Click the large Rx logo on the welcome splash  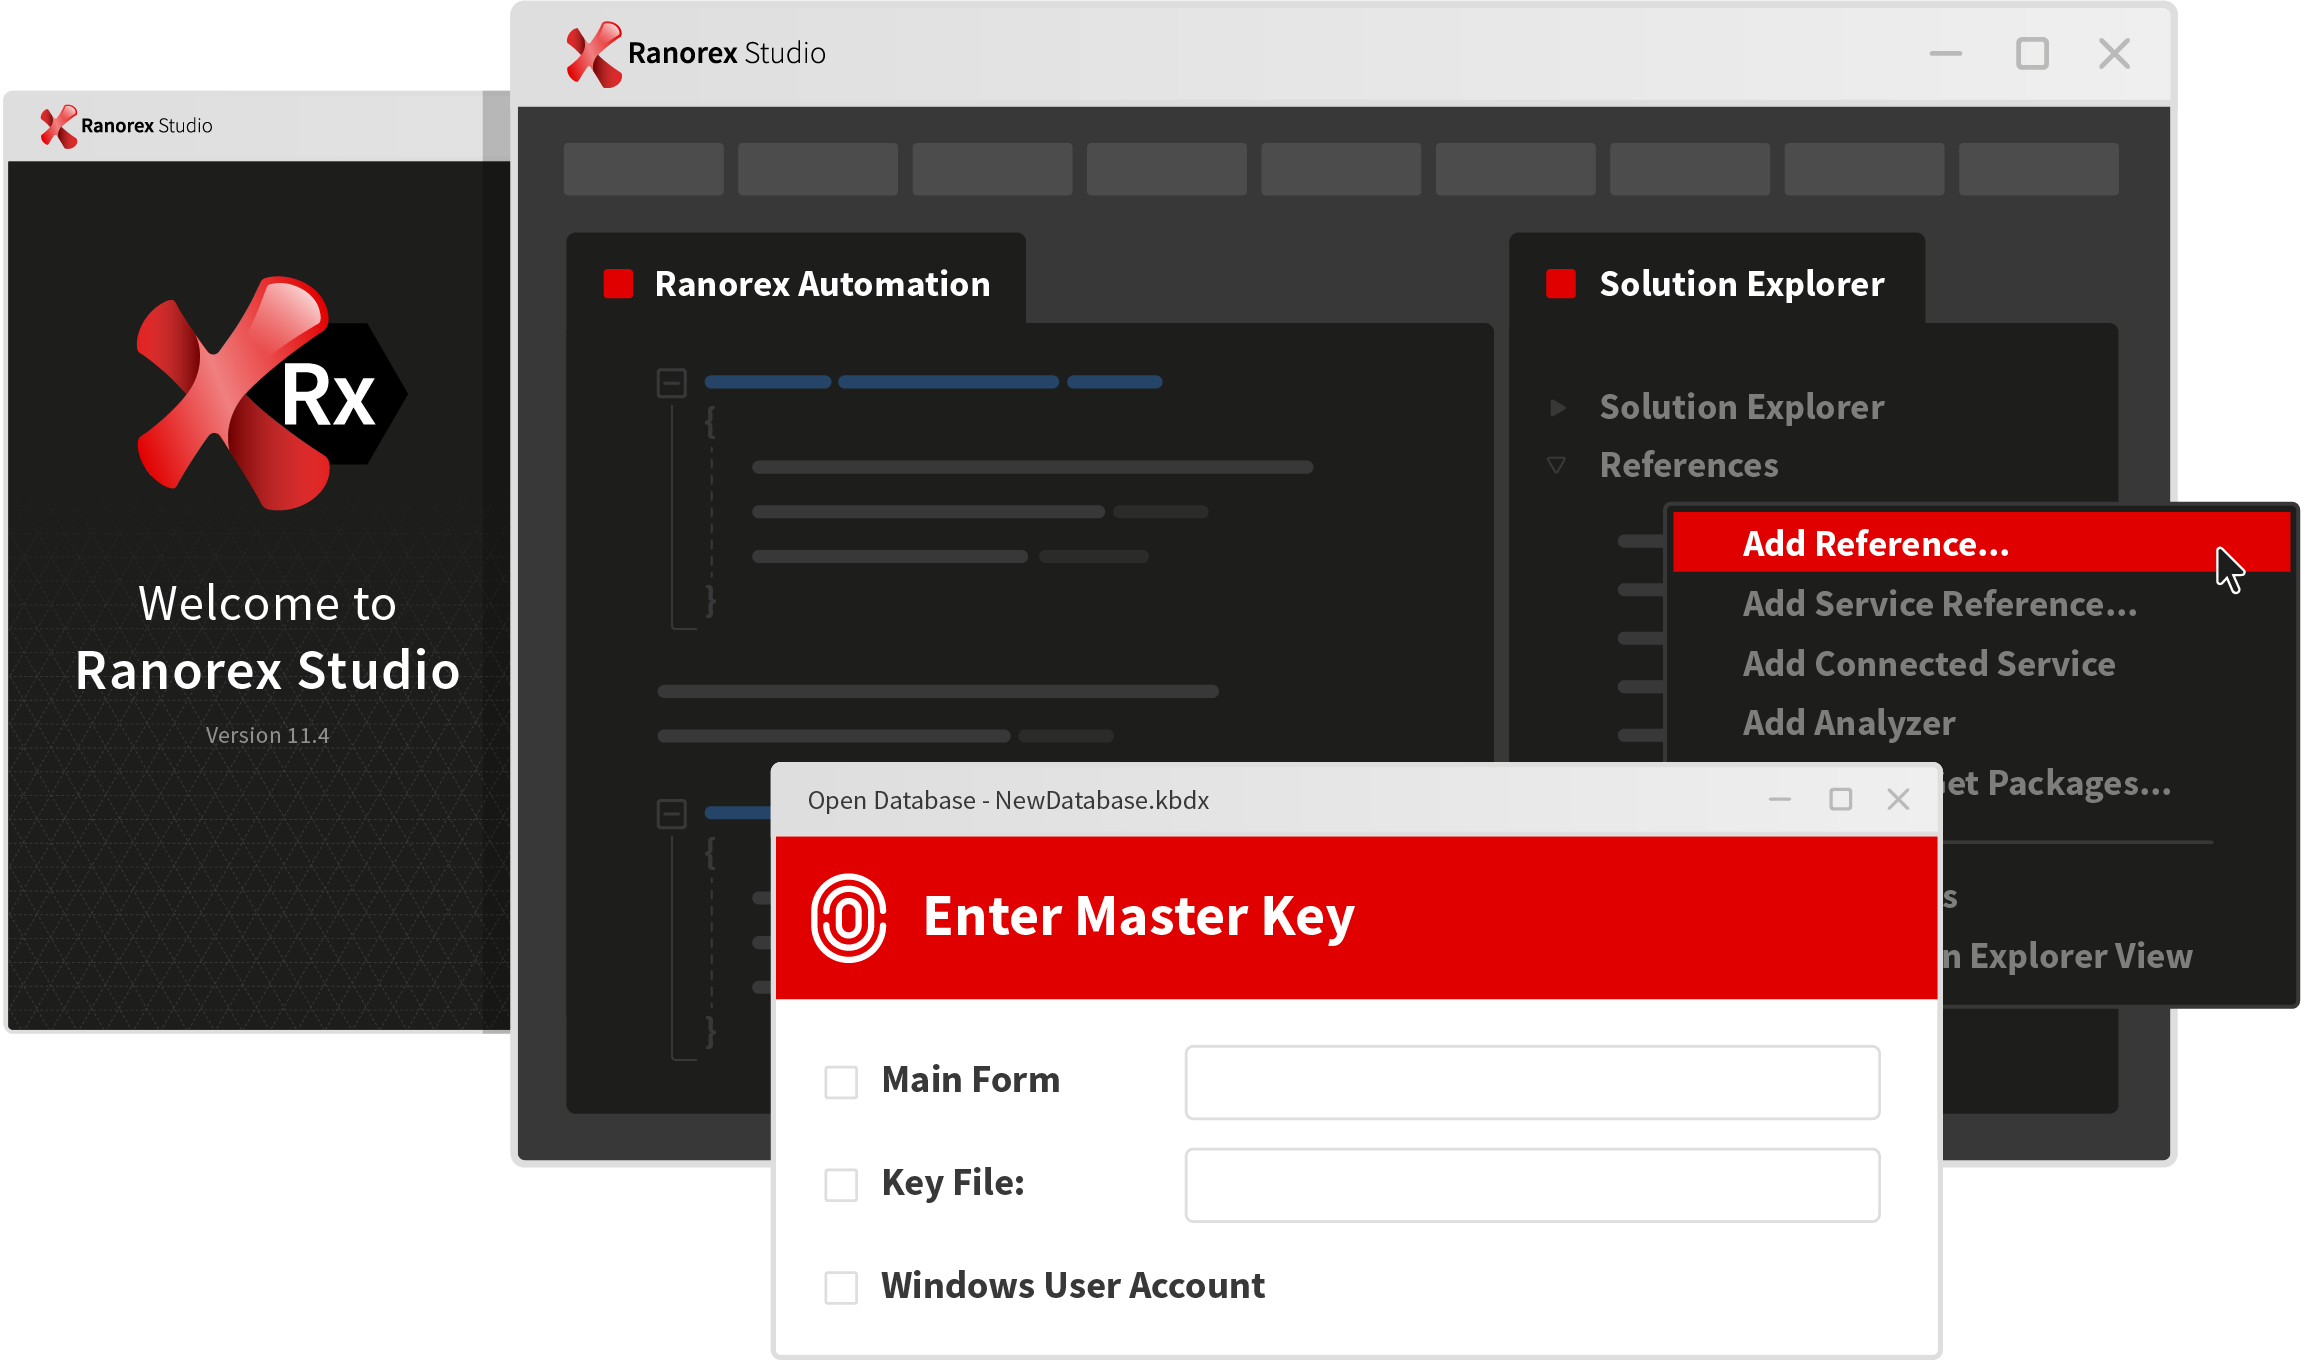(271, 393)
